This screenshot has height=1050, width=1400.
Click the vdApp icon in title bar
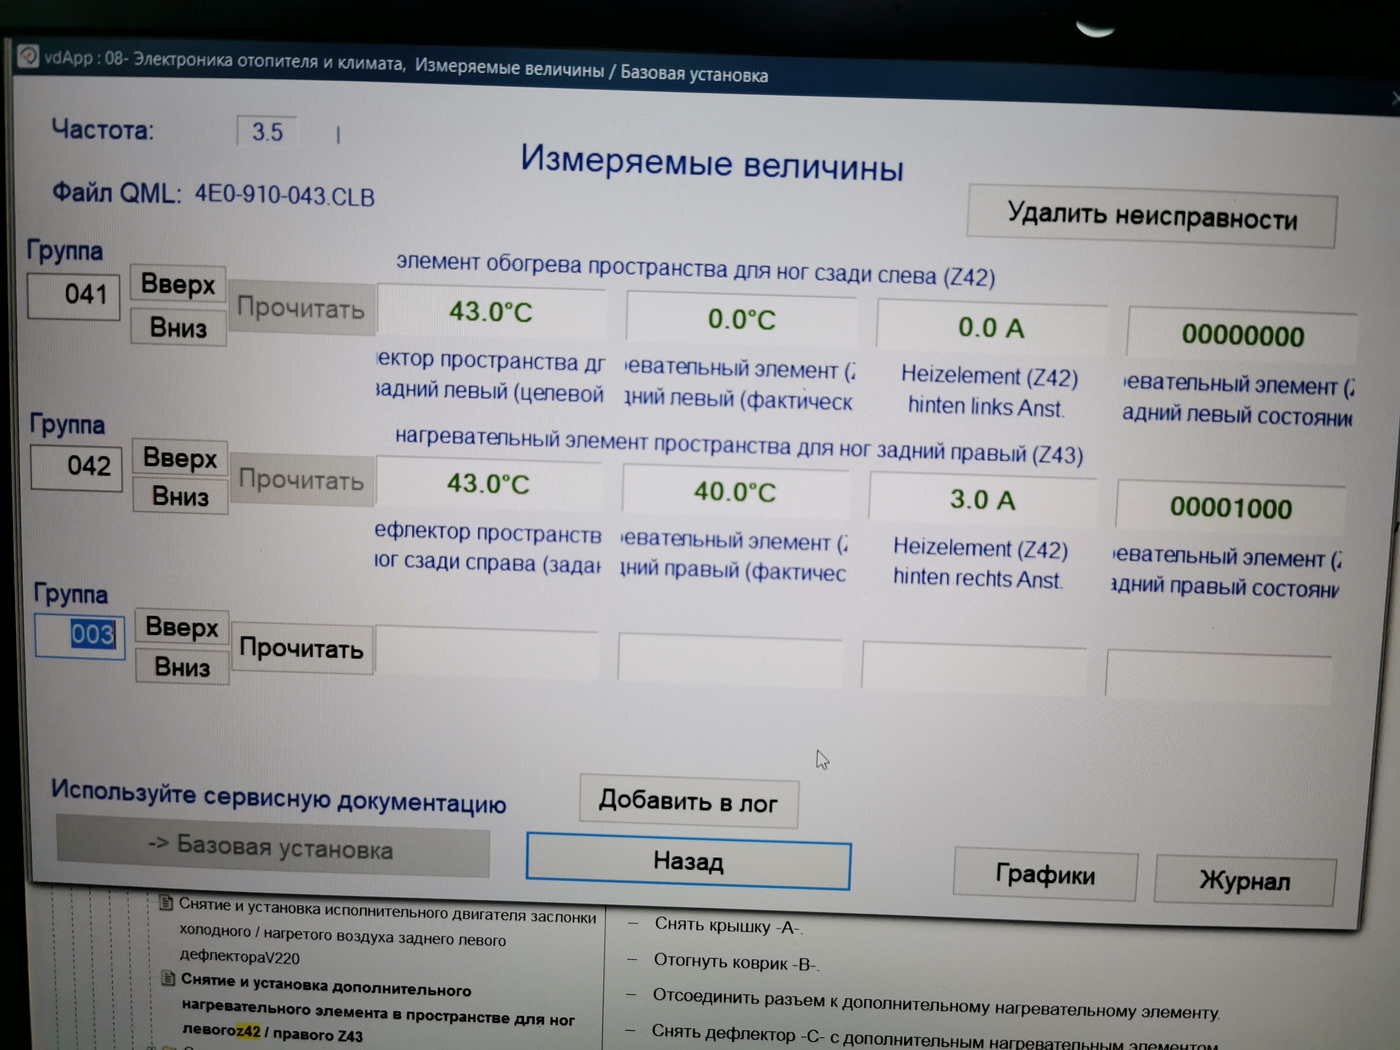tap(27, 56)
